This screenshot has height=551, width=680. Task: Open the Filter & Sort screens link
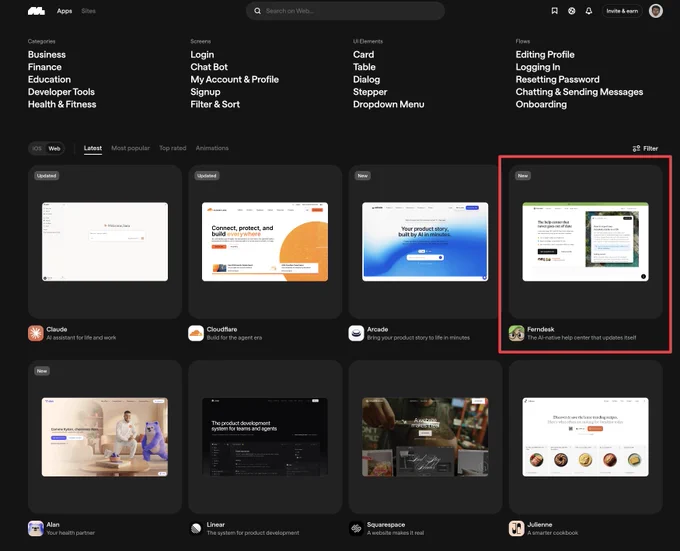215,104
